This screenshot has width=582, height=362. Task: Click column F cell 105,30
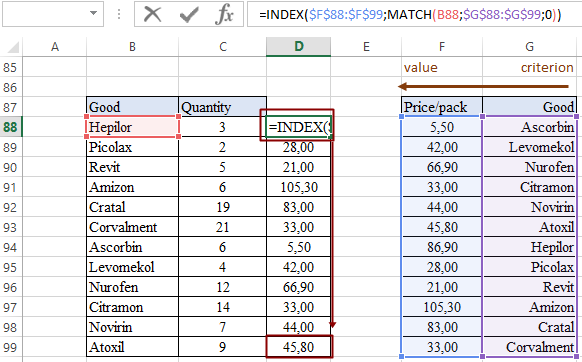click(442, 307)
